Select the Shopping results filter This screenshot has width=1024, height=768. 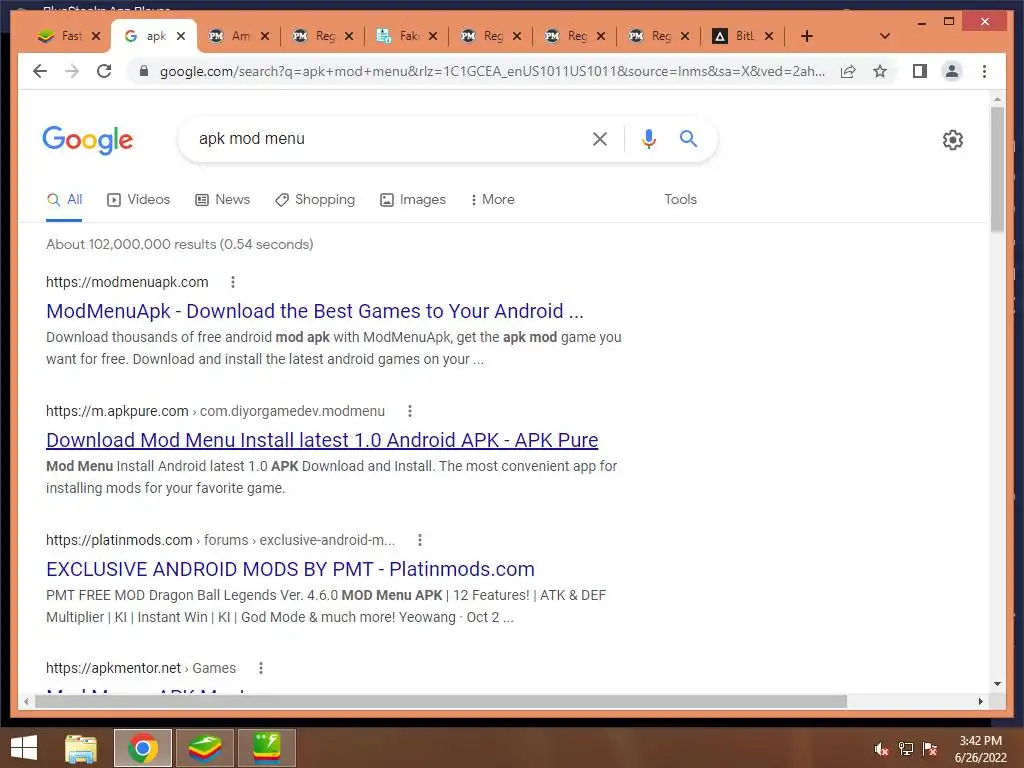point(315,199)
